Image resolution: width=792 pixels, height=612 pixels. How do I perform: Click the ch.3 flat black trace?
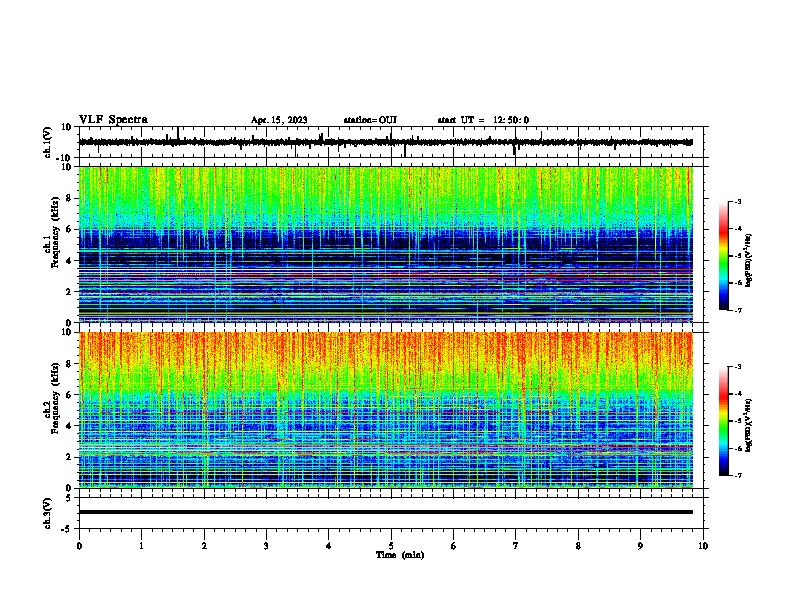coord(386,512)
